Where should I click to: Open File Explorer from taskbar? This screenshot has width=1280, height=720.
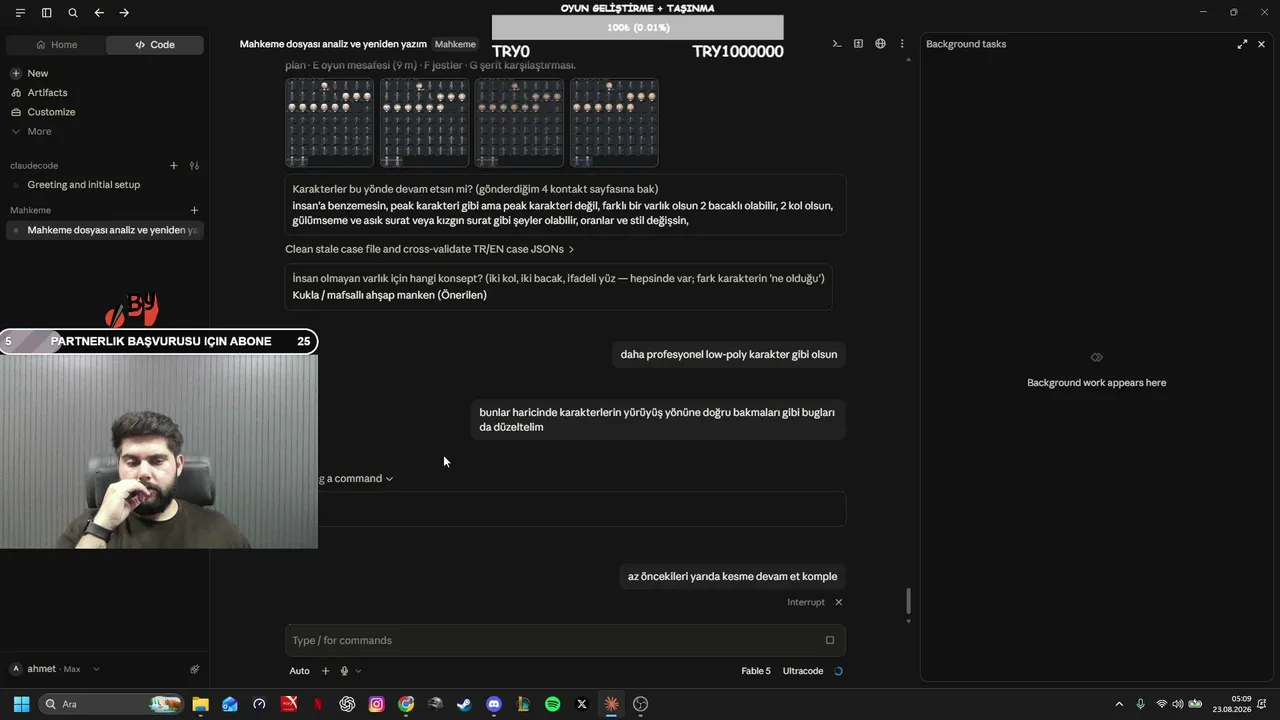click(200, 704)
